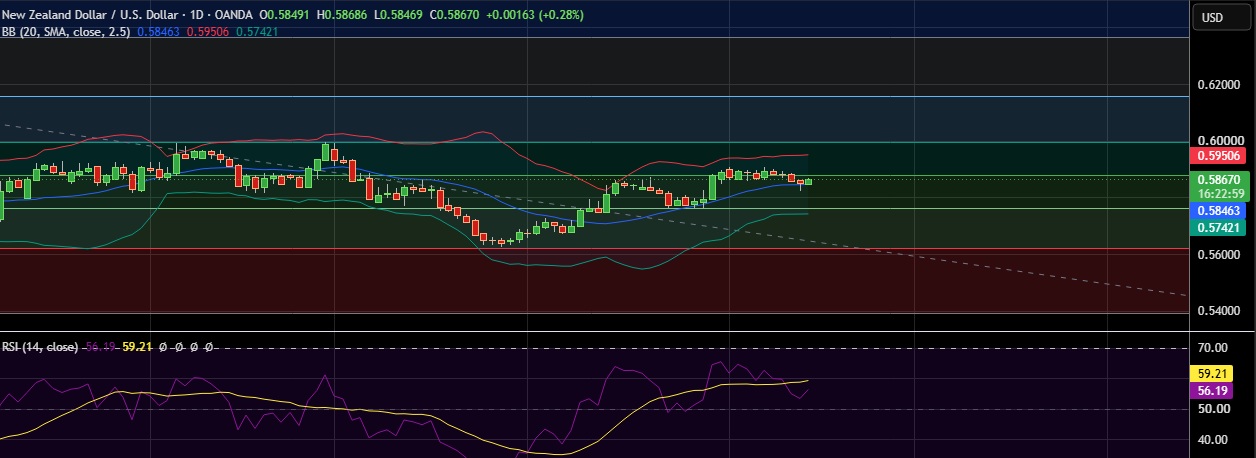
Task: Select the RSI (14, close) indicator legend
Action: tap(40, 347)
